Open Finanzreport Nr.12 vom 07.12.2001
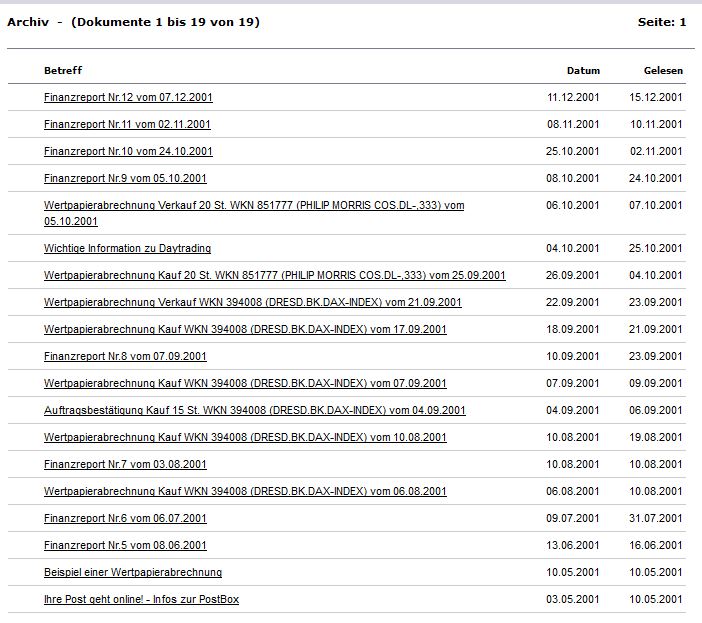Viewport: 702px width, 623px height. [128, 98]
